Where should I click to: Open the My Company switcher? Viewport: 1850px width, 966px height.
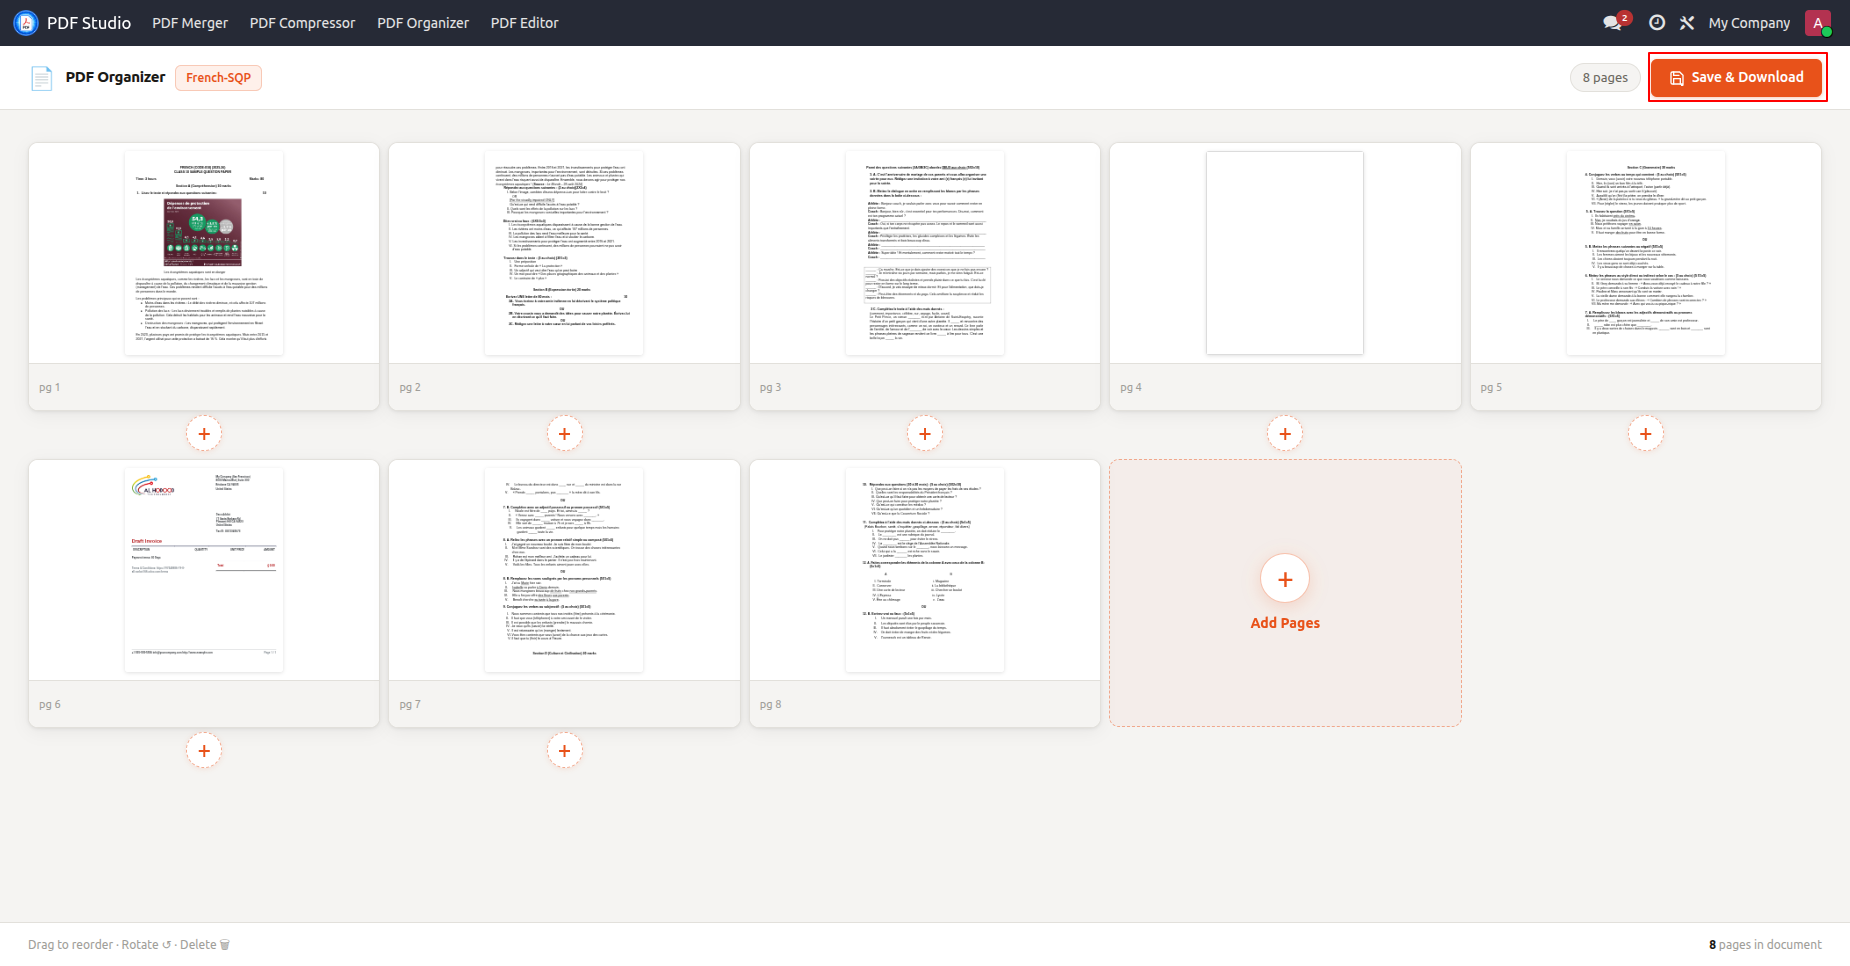click(1749, 23)
